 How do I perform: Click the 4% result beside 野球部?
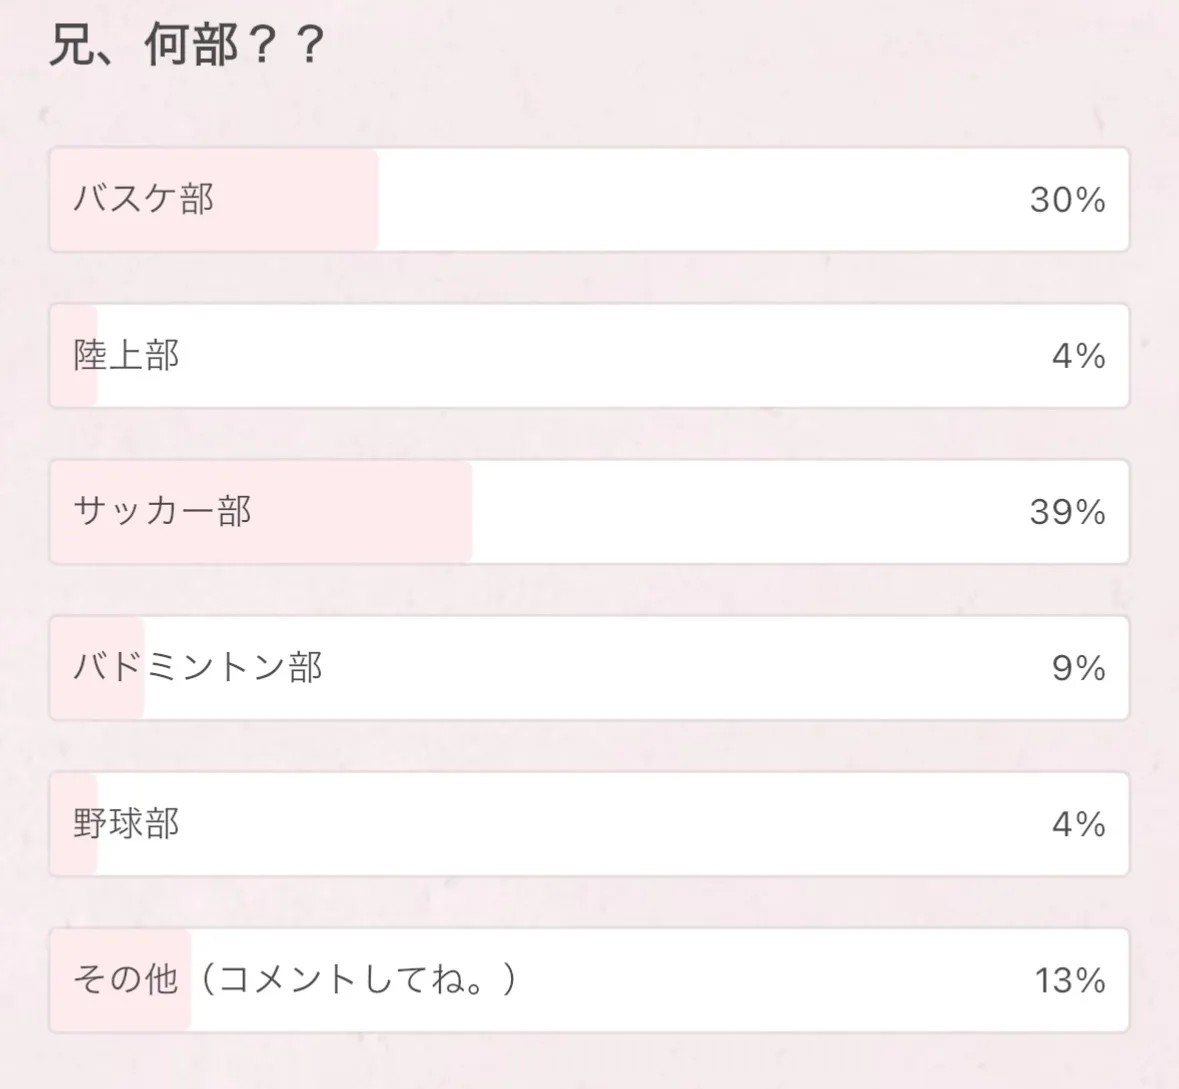click(x=1078, y=824)
